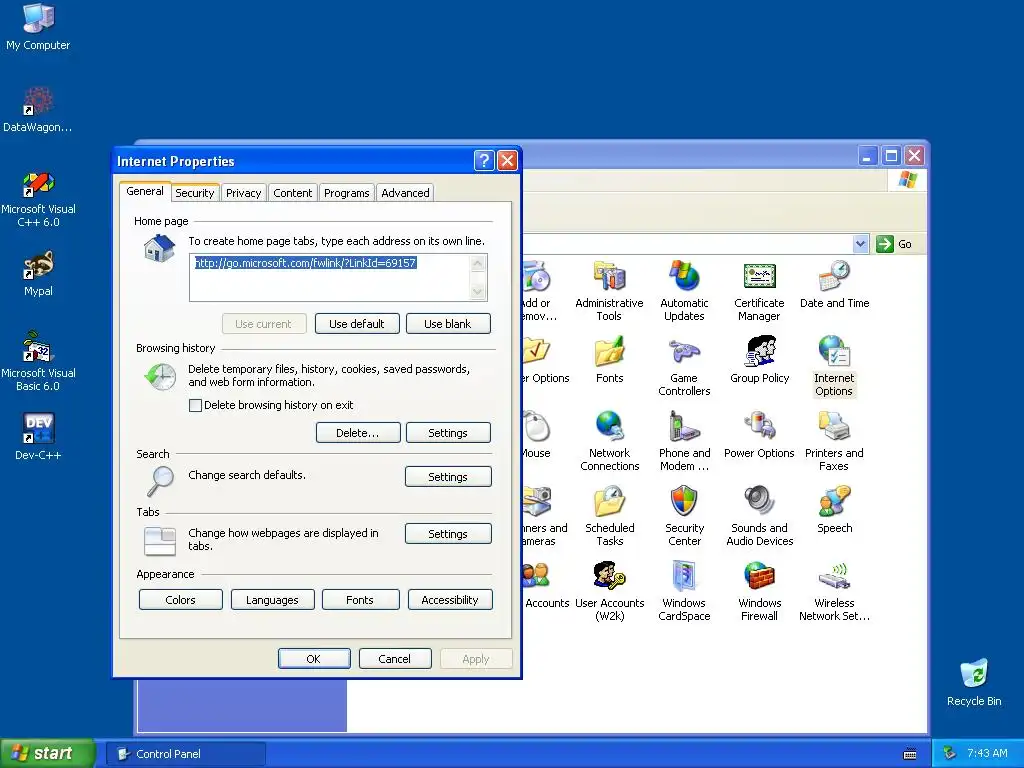Select Microsoft Visual Basic 6.0 shortcut
The width and height of the screenshot is (1024, 768).
point(38,361)
